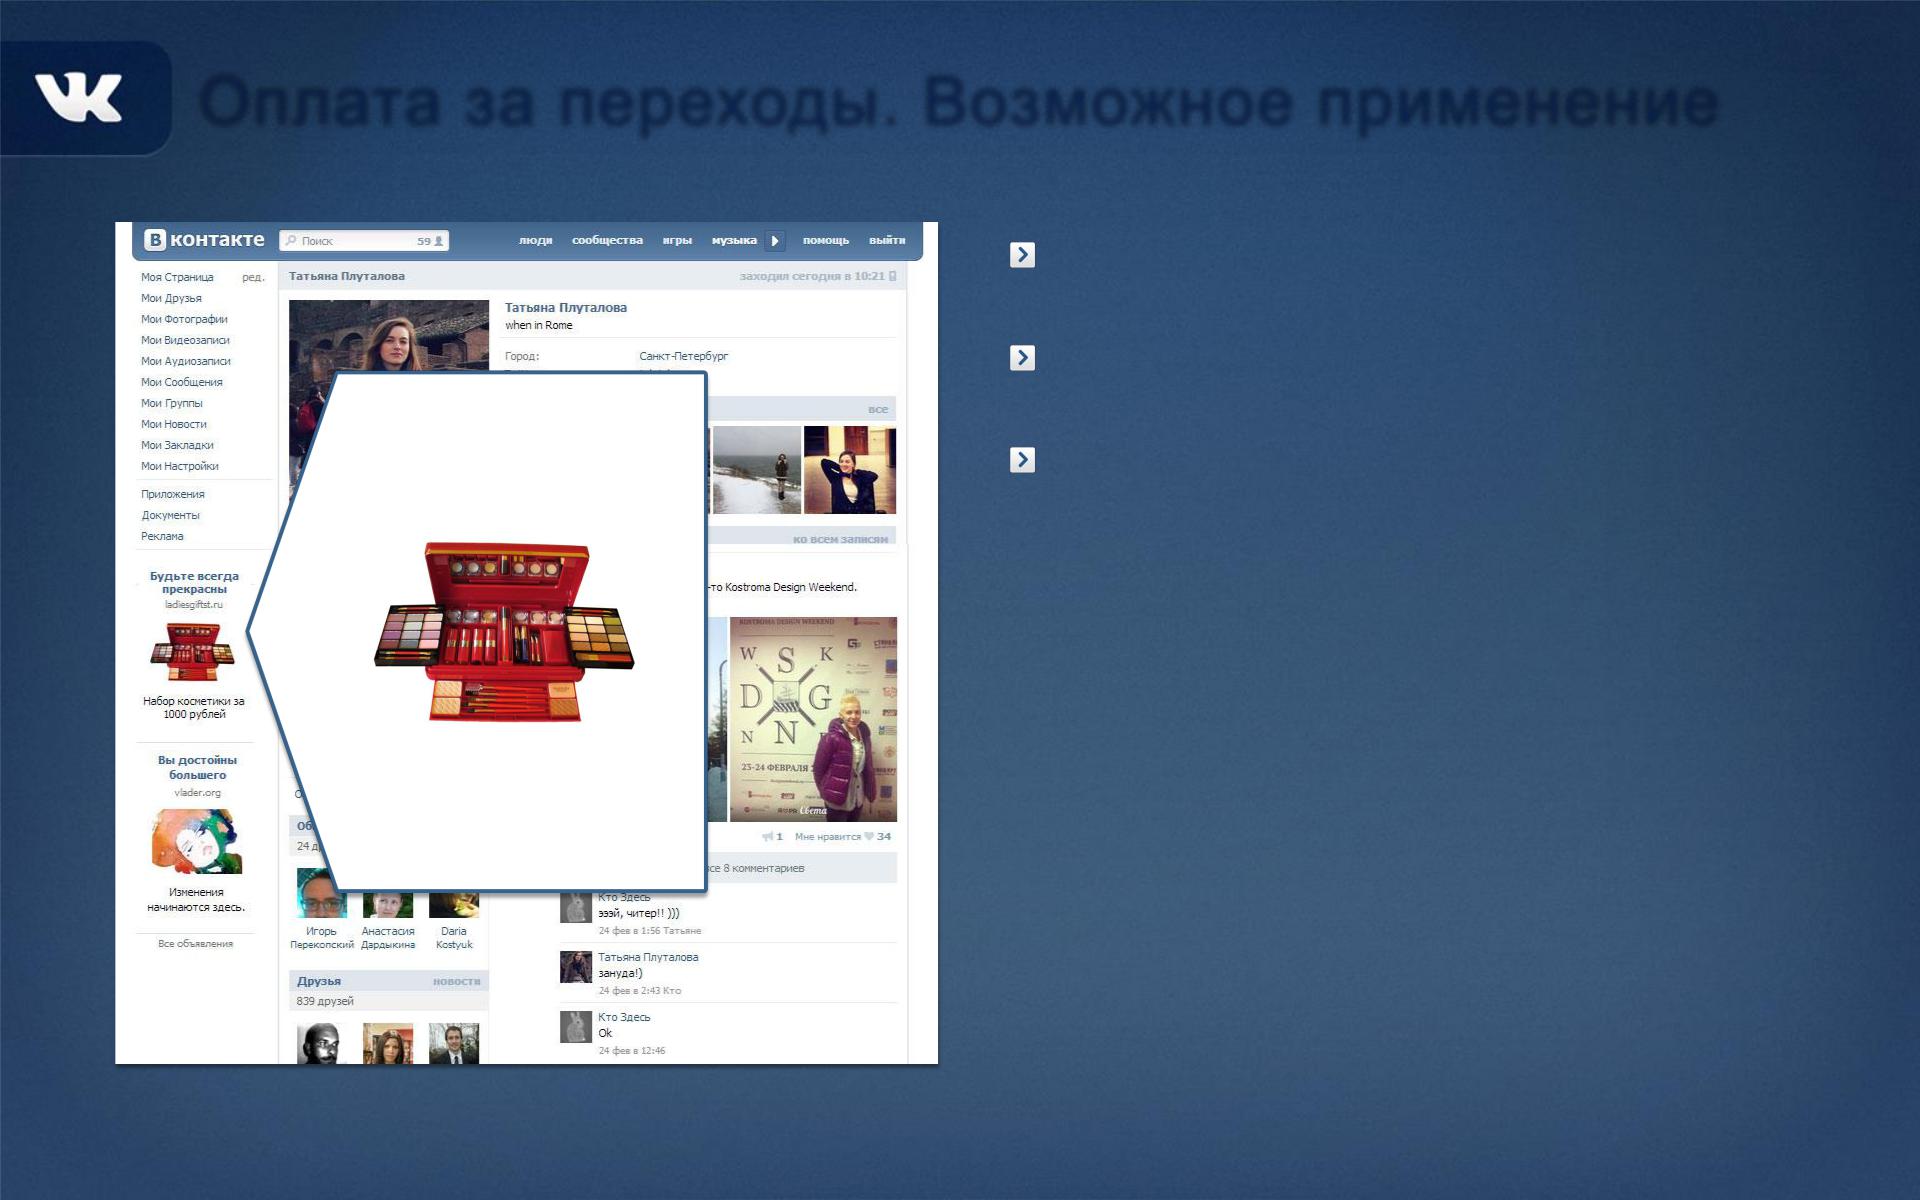
Task: Click the enlarged cosmetics set image
Action: (505, 631)
